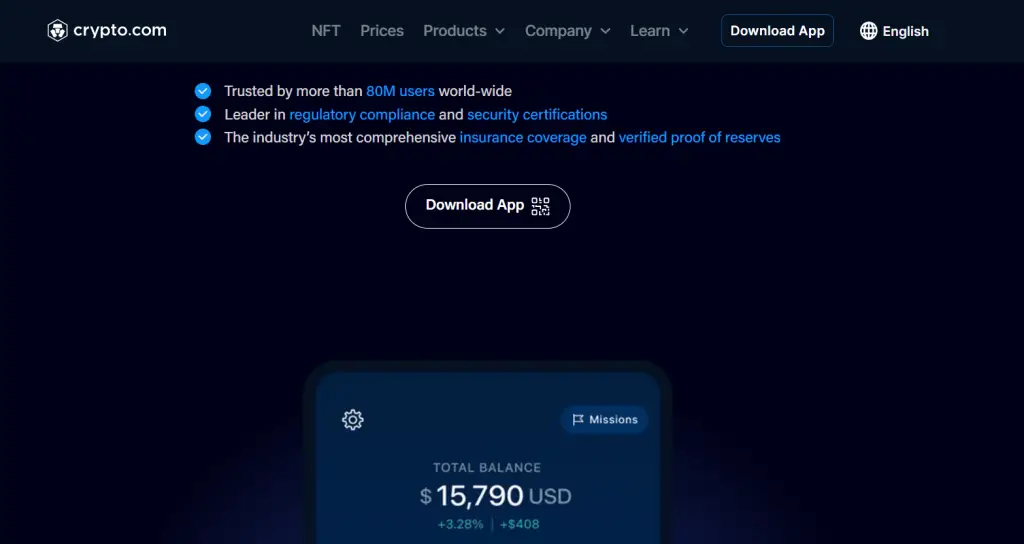Open the settings gear in app preview

click(x=352, y=419)
